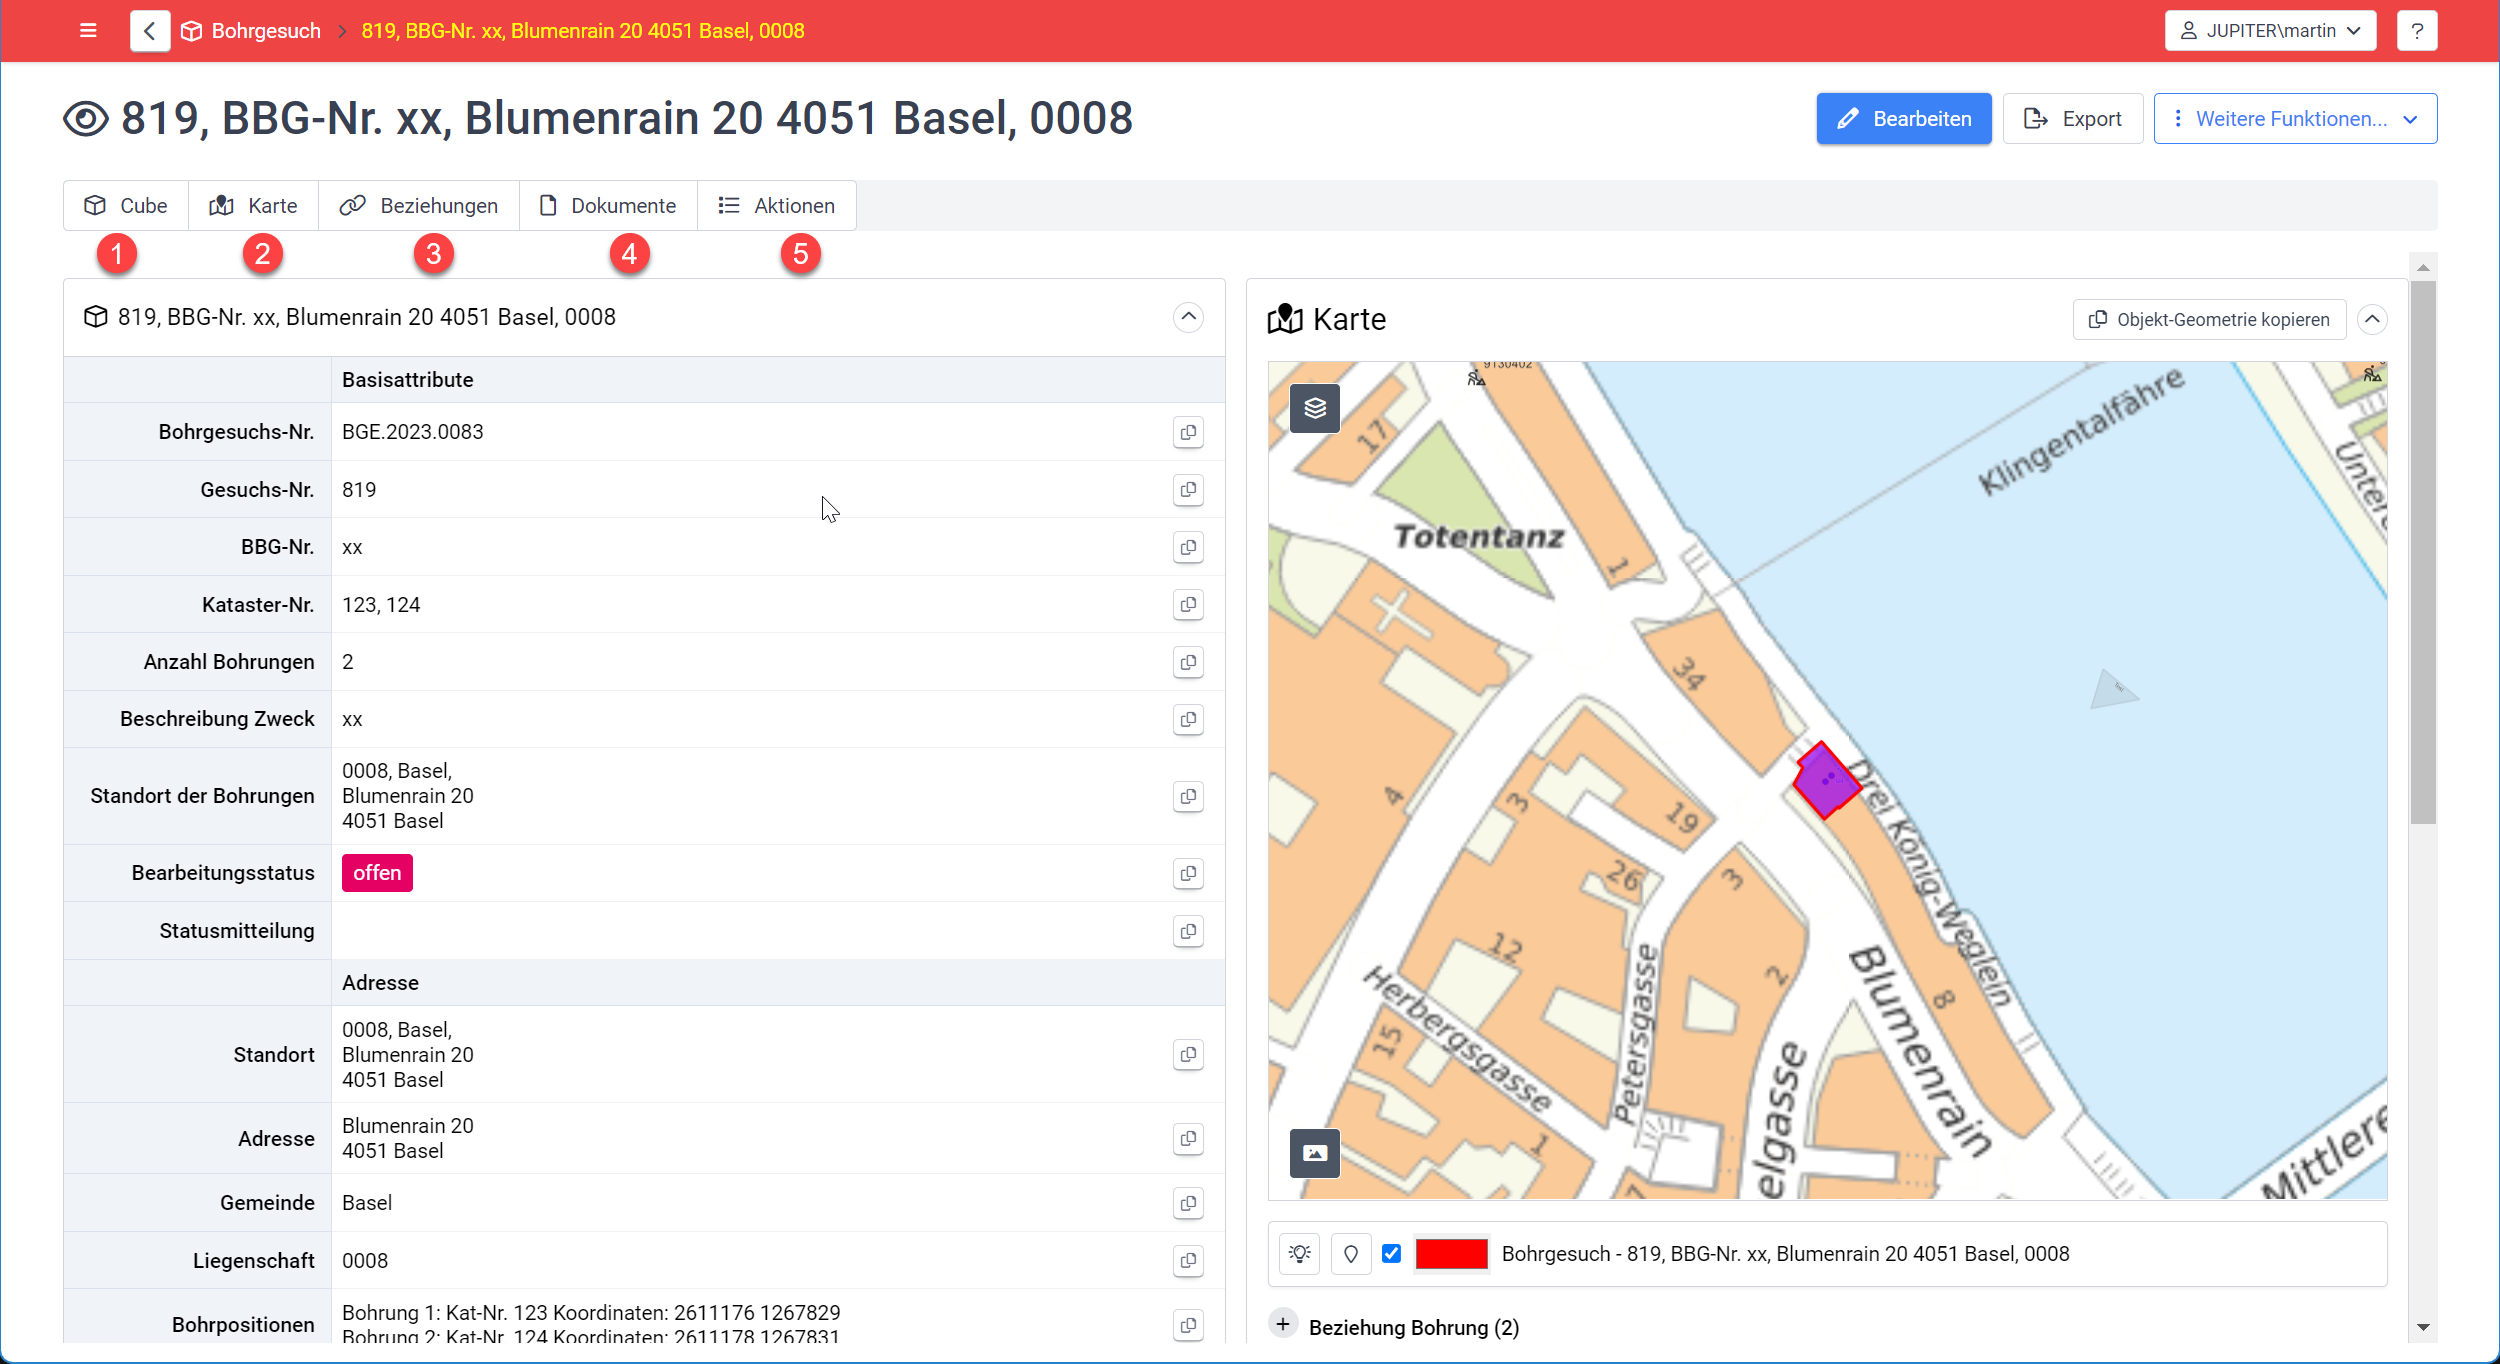Open the JUPITER\martin user dropdown

pos(2270,31)
